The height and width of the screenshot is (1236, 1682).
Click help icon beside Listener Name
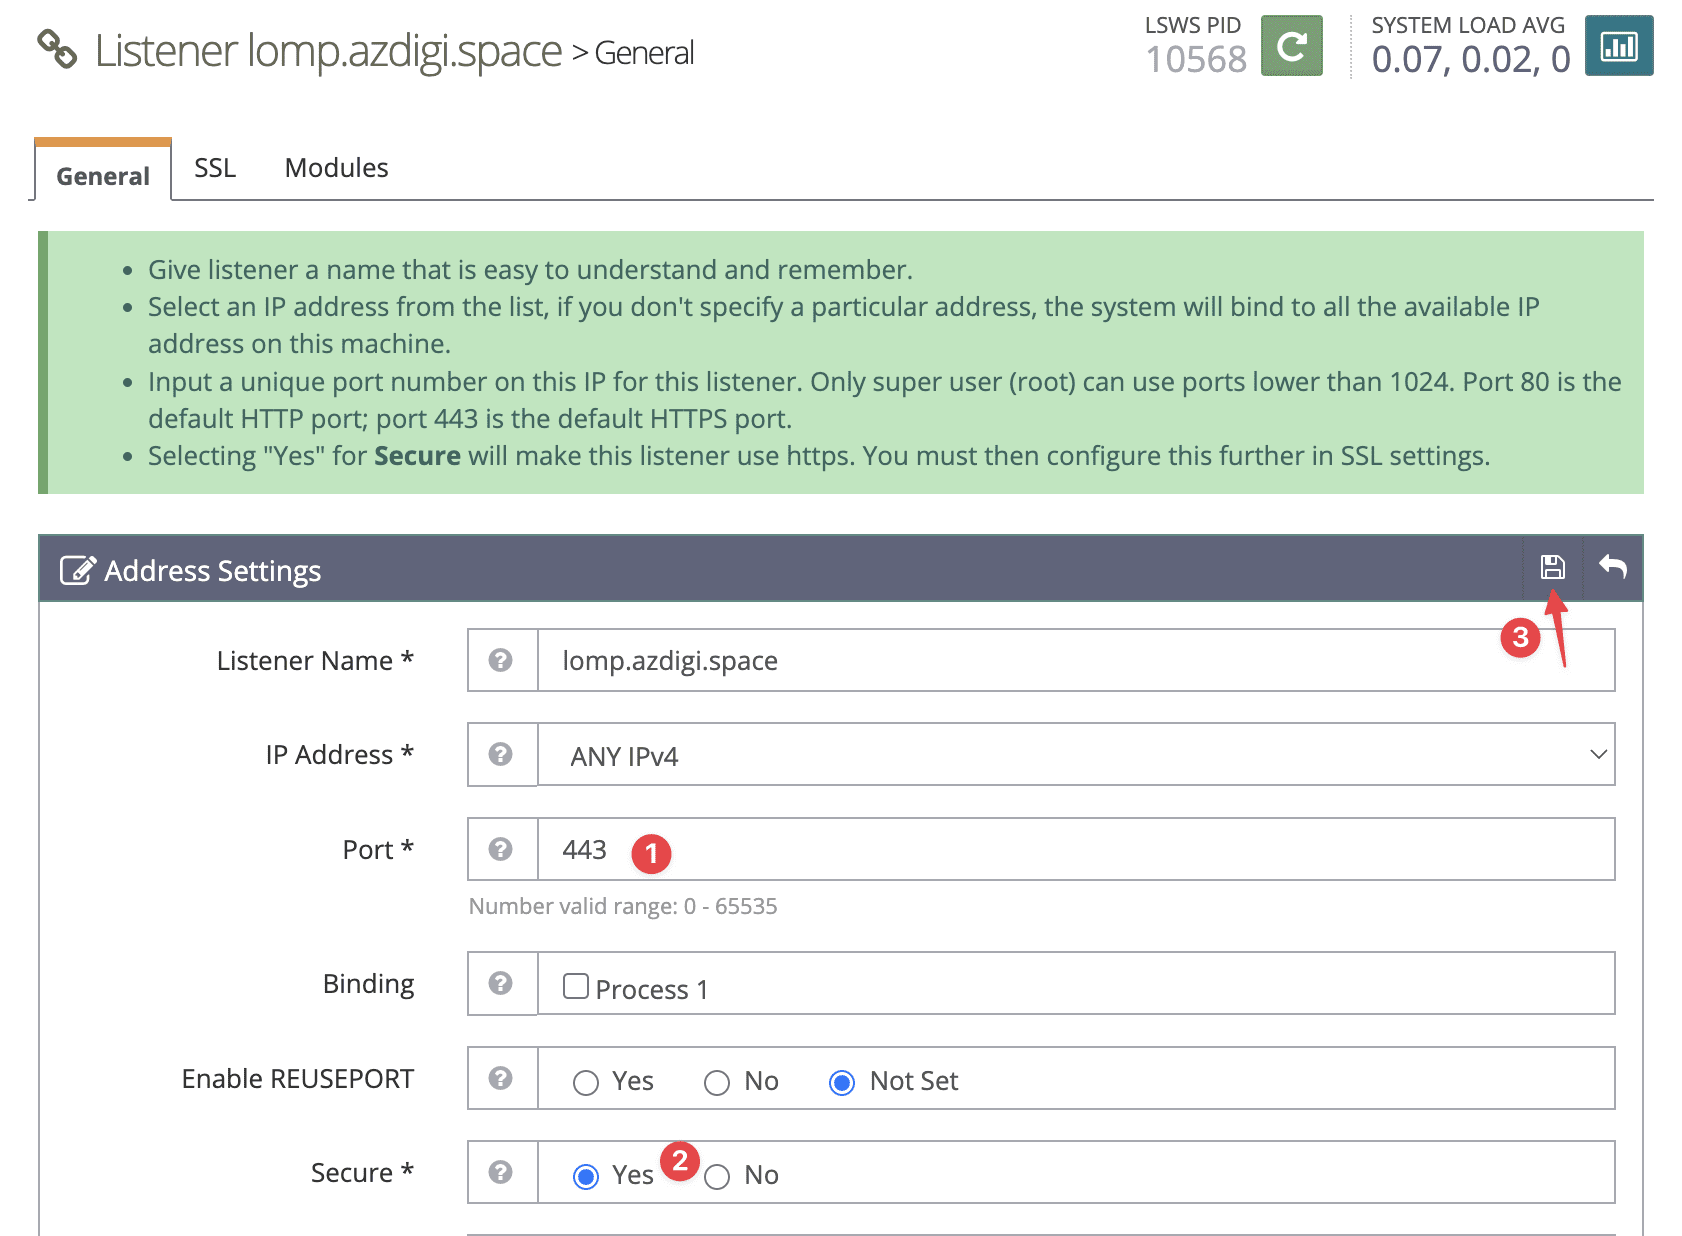pyautogui.click(x=501, y=660)
